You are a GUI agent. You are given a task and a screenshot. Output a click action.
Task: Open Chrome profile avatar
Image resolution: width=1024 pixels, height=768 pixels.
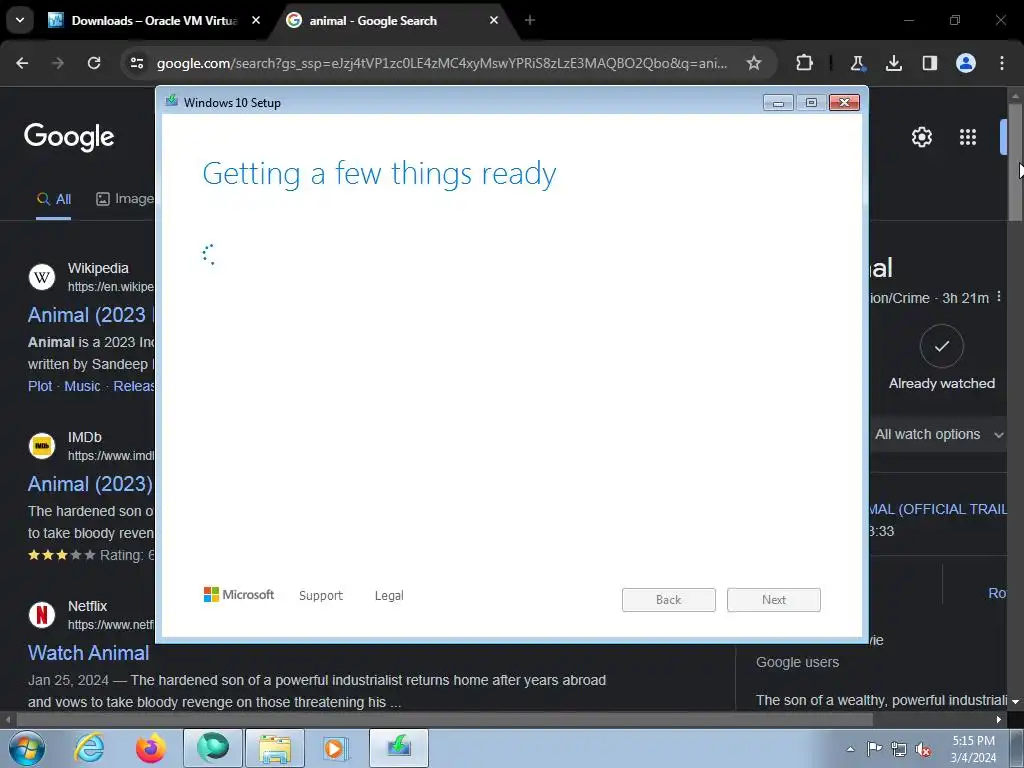pyautogui.click(x=966, y=63)
